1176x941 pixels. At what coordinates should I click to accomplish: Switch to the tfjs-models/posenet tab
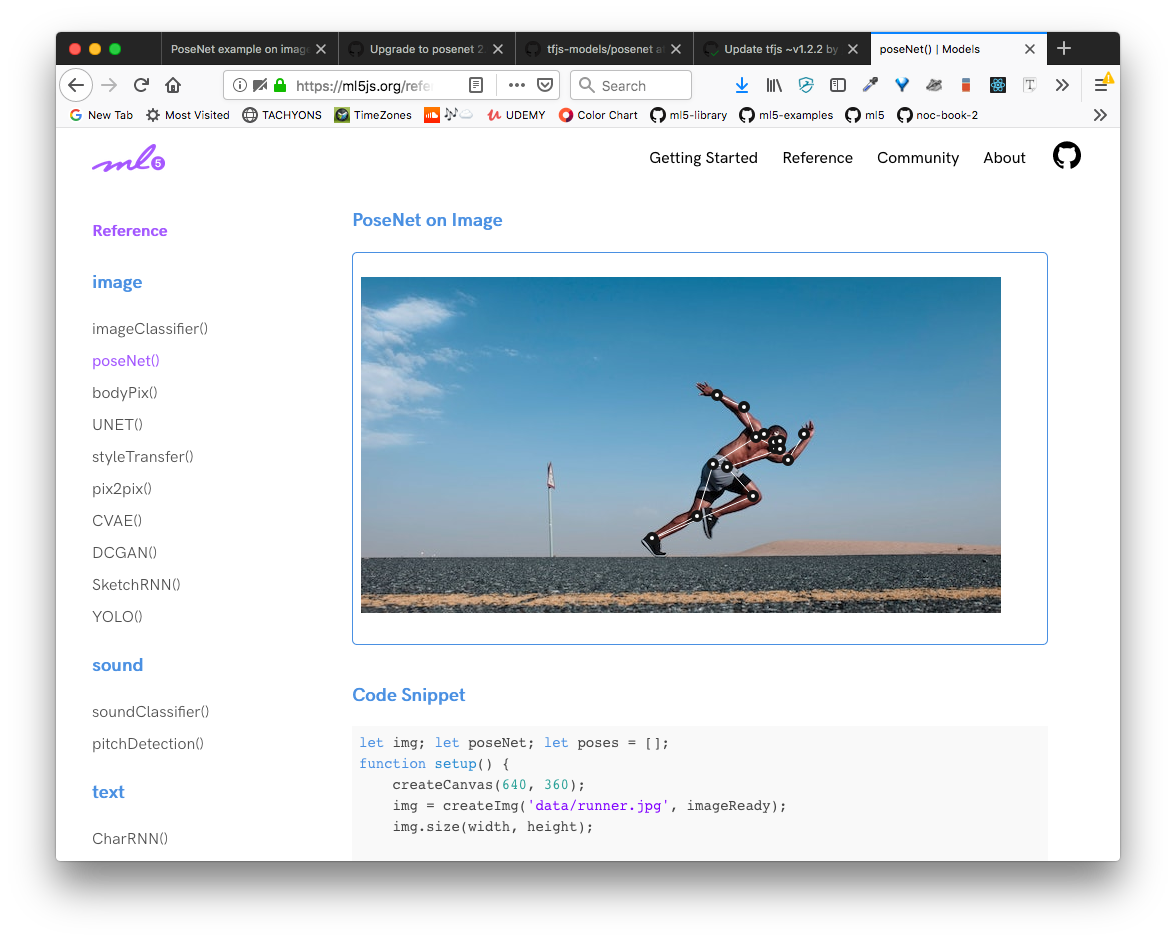click(x=600, y=48)
